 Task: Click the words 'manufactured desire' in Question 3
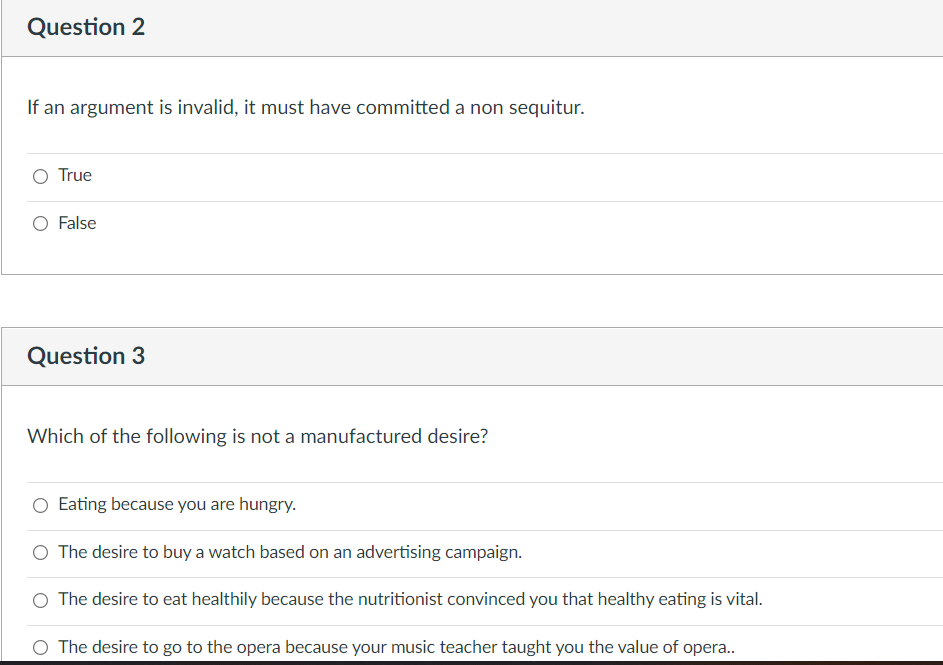[390, 436]
